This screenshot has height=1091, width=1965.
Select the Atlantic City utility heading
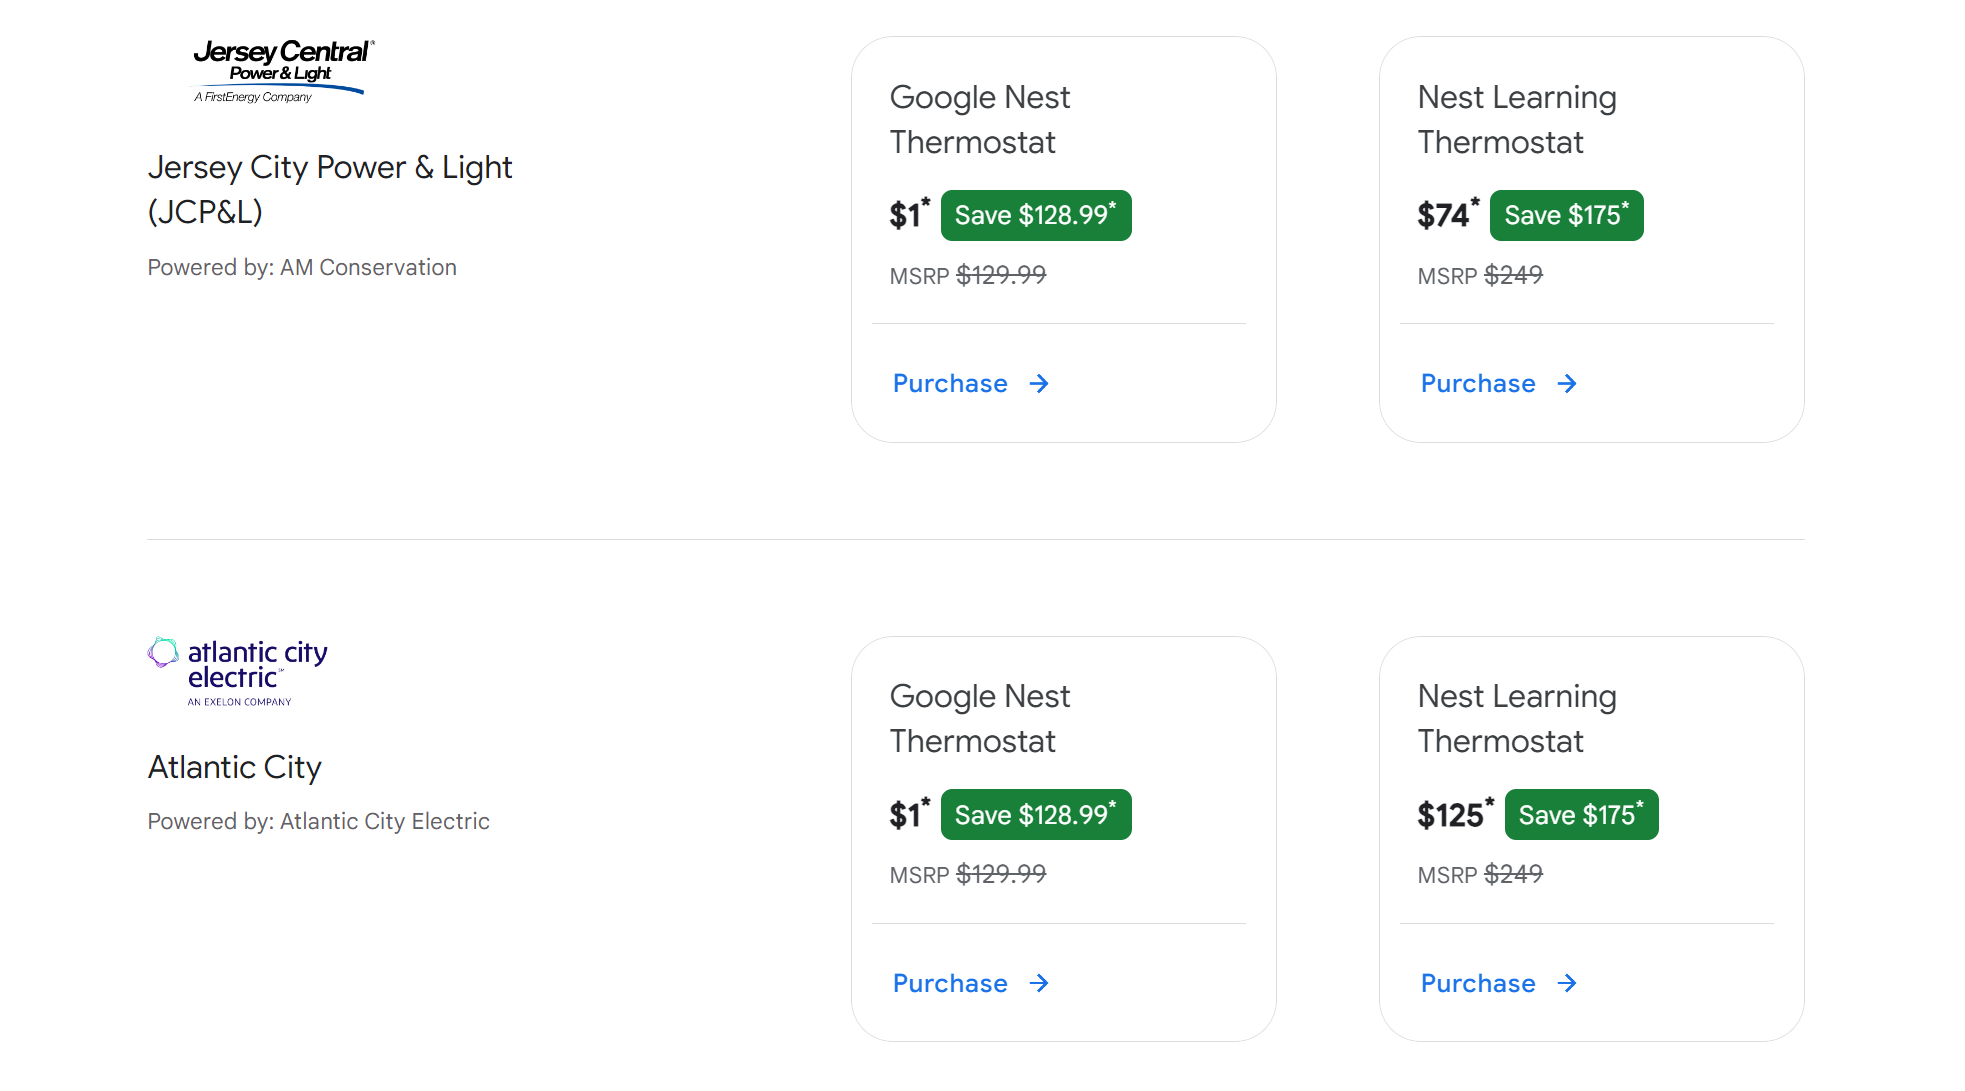coord(235,767)
